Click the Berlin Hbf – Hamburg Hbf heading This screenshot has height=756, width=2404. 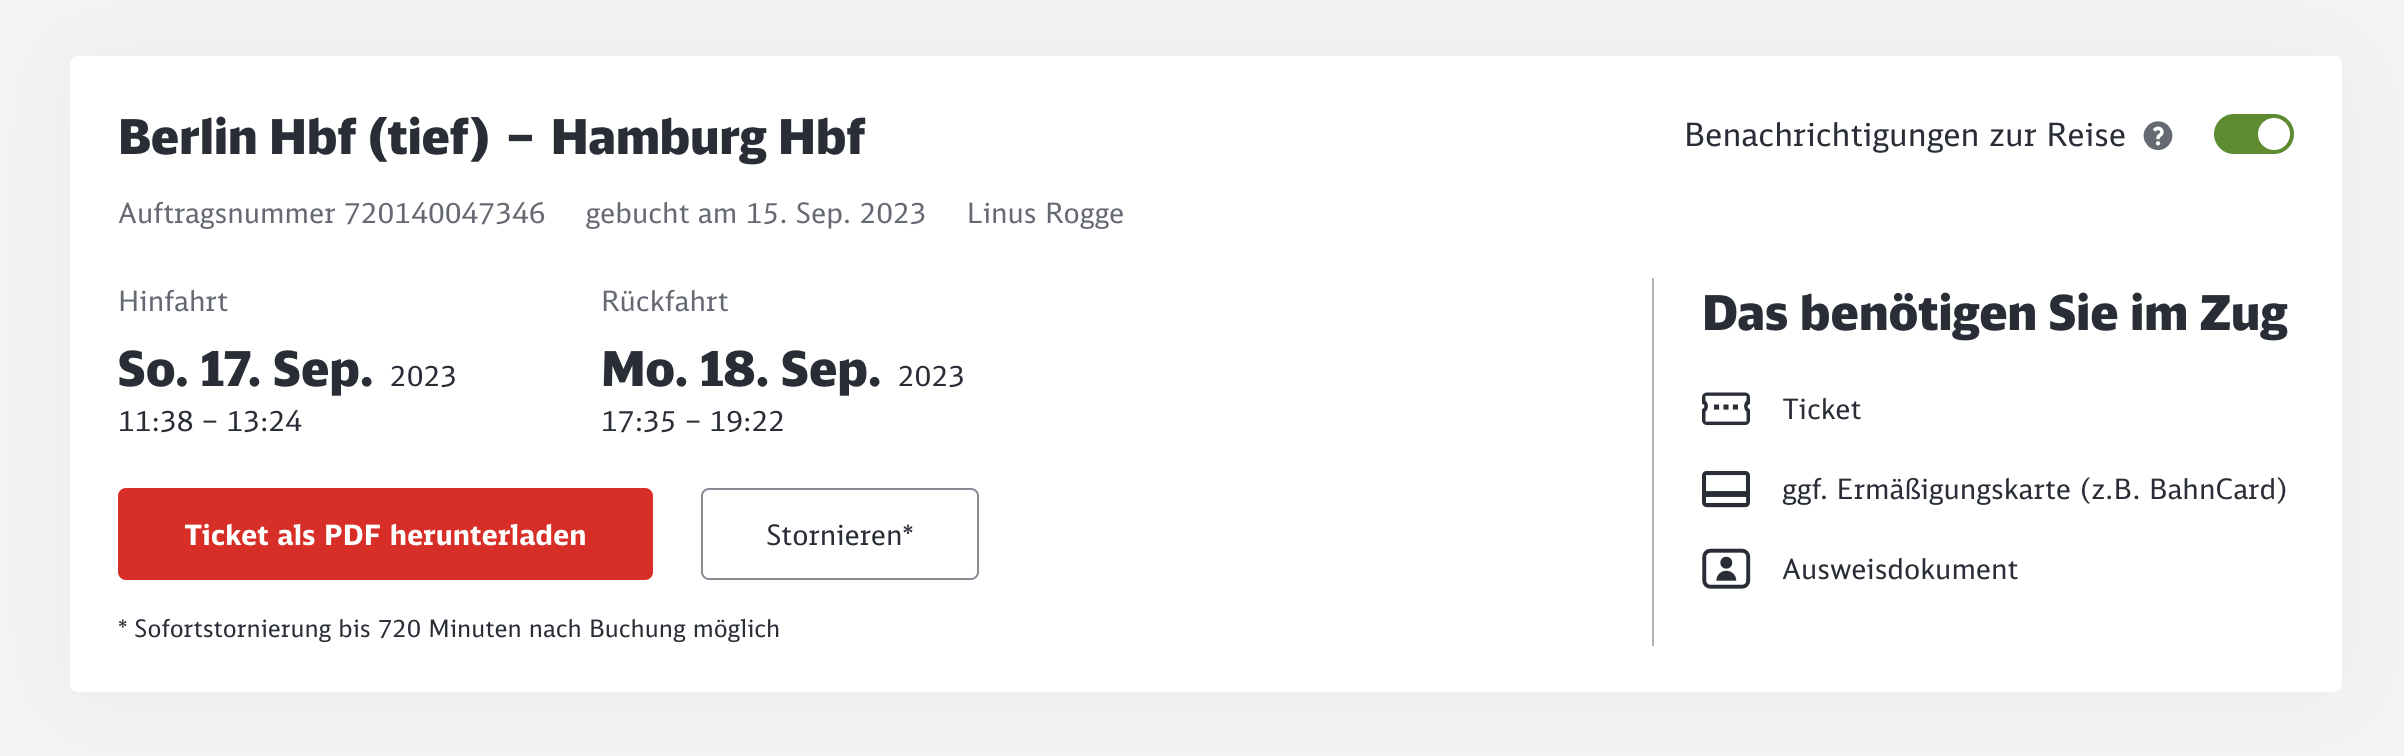coord(491,137)
